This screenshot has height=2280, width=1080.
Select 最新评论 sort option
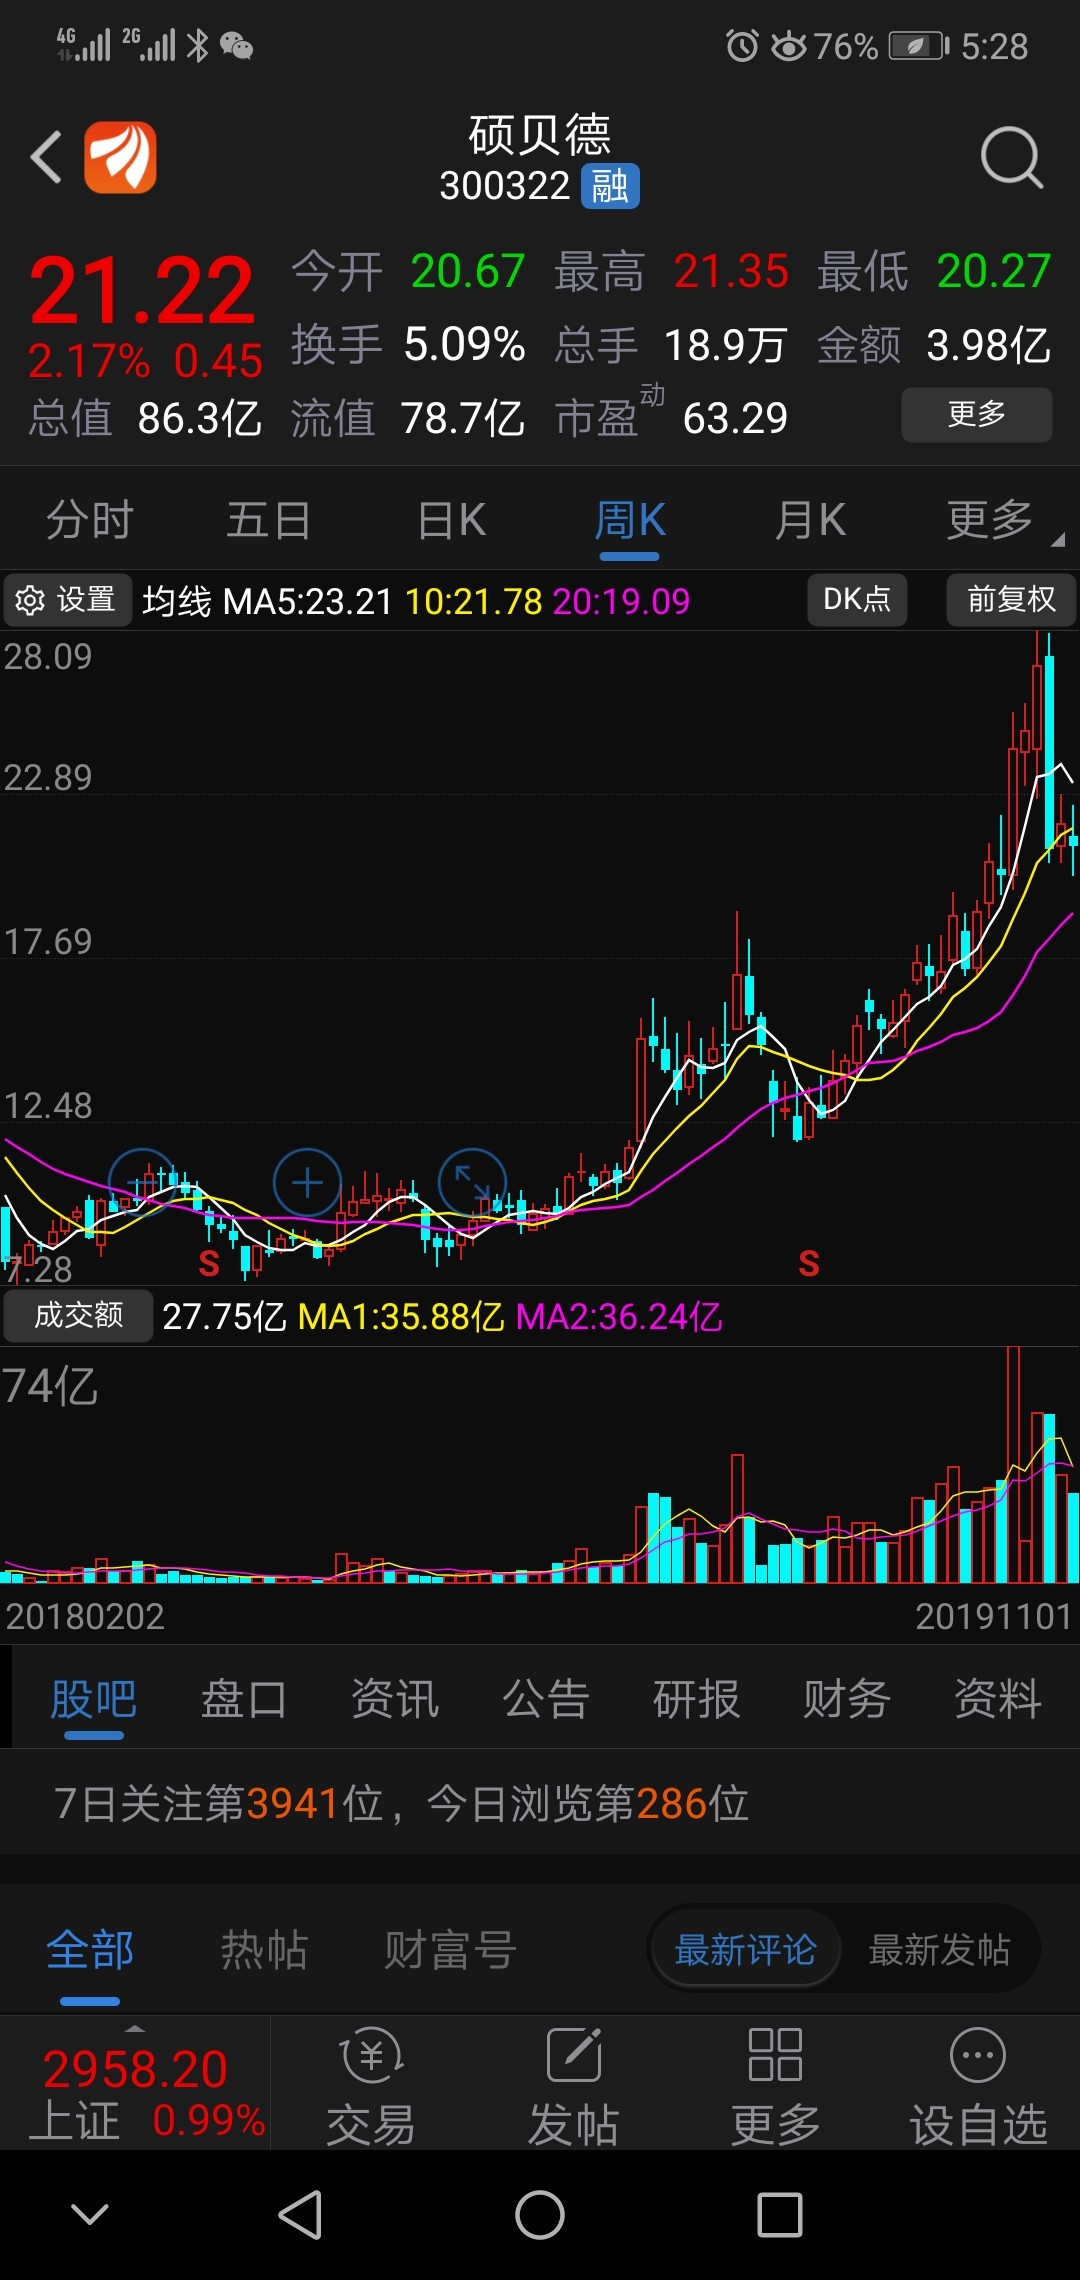coord(746,1950)
